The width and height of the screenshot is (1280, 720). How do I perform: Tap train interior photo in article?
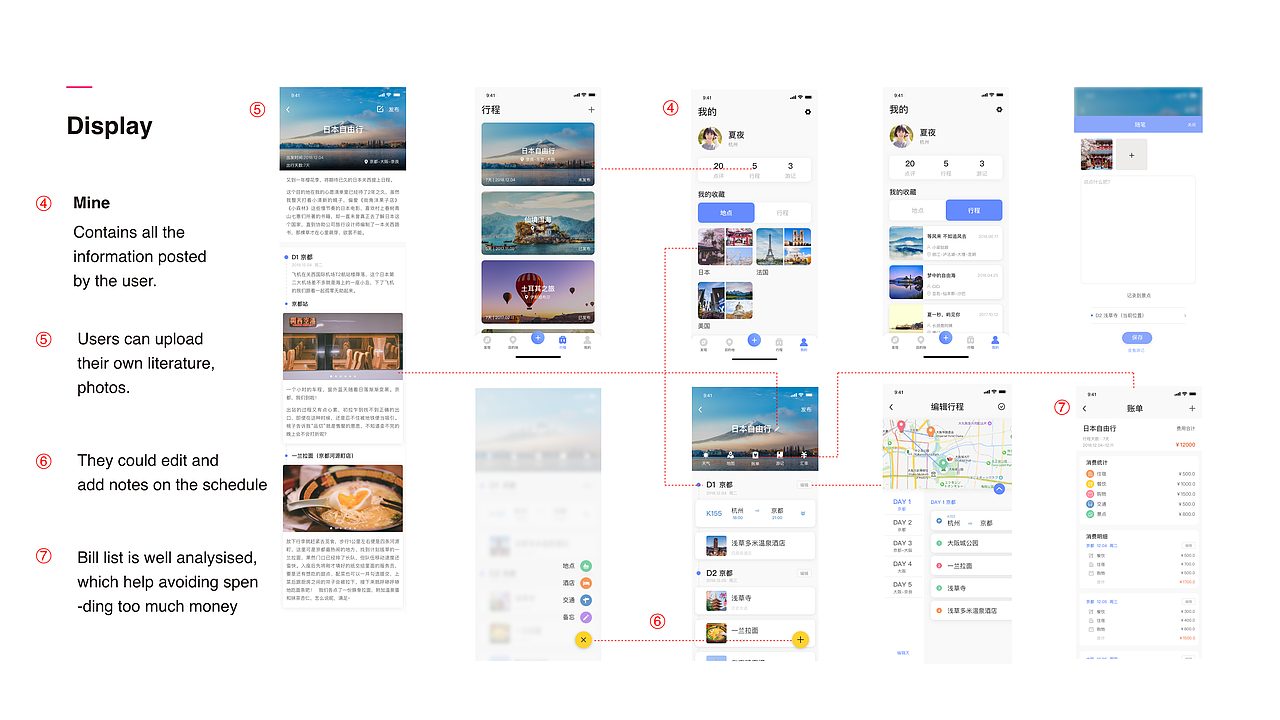[343, 346]
